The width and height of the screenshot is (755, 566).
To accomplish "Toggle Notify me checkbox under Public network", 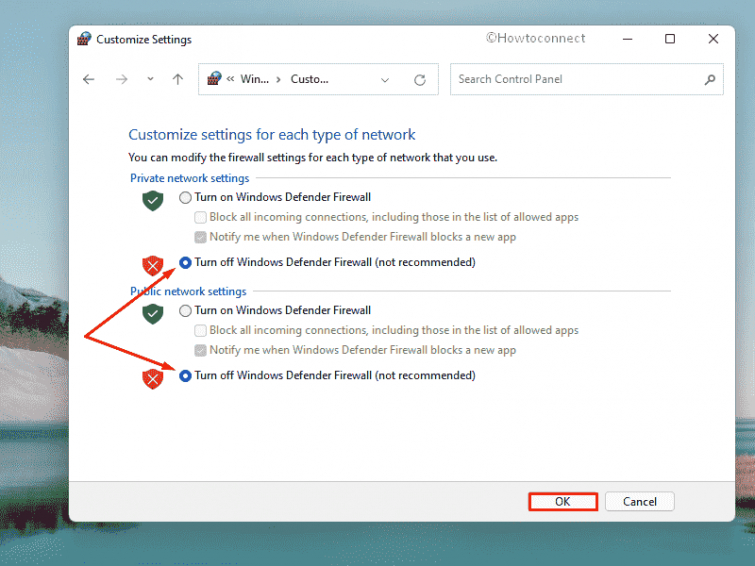I will [x=200, y=350].
